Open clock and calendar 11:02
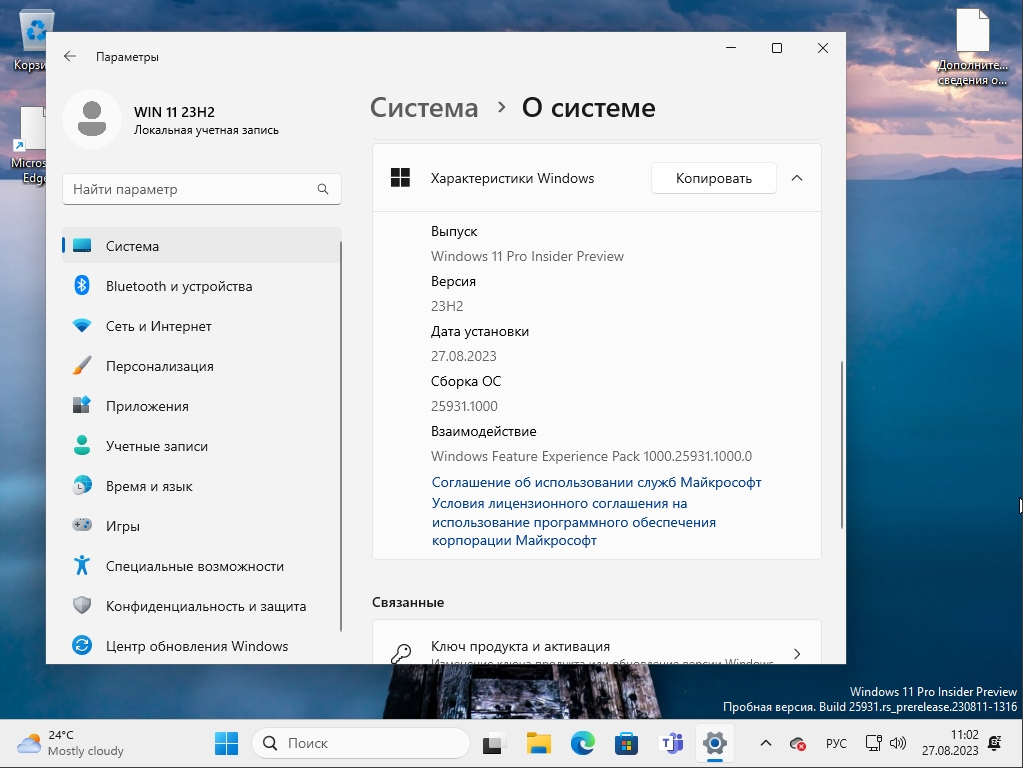This screenshot has width=1023, height=768. click(950, 743)
